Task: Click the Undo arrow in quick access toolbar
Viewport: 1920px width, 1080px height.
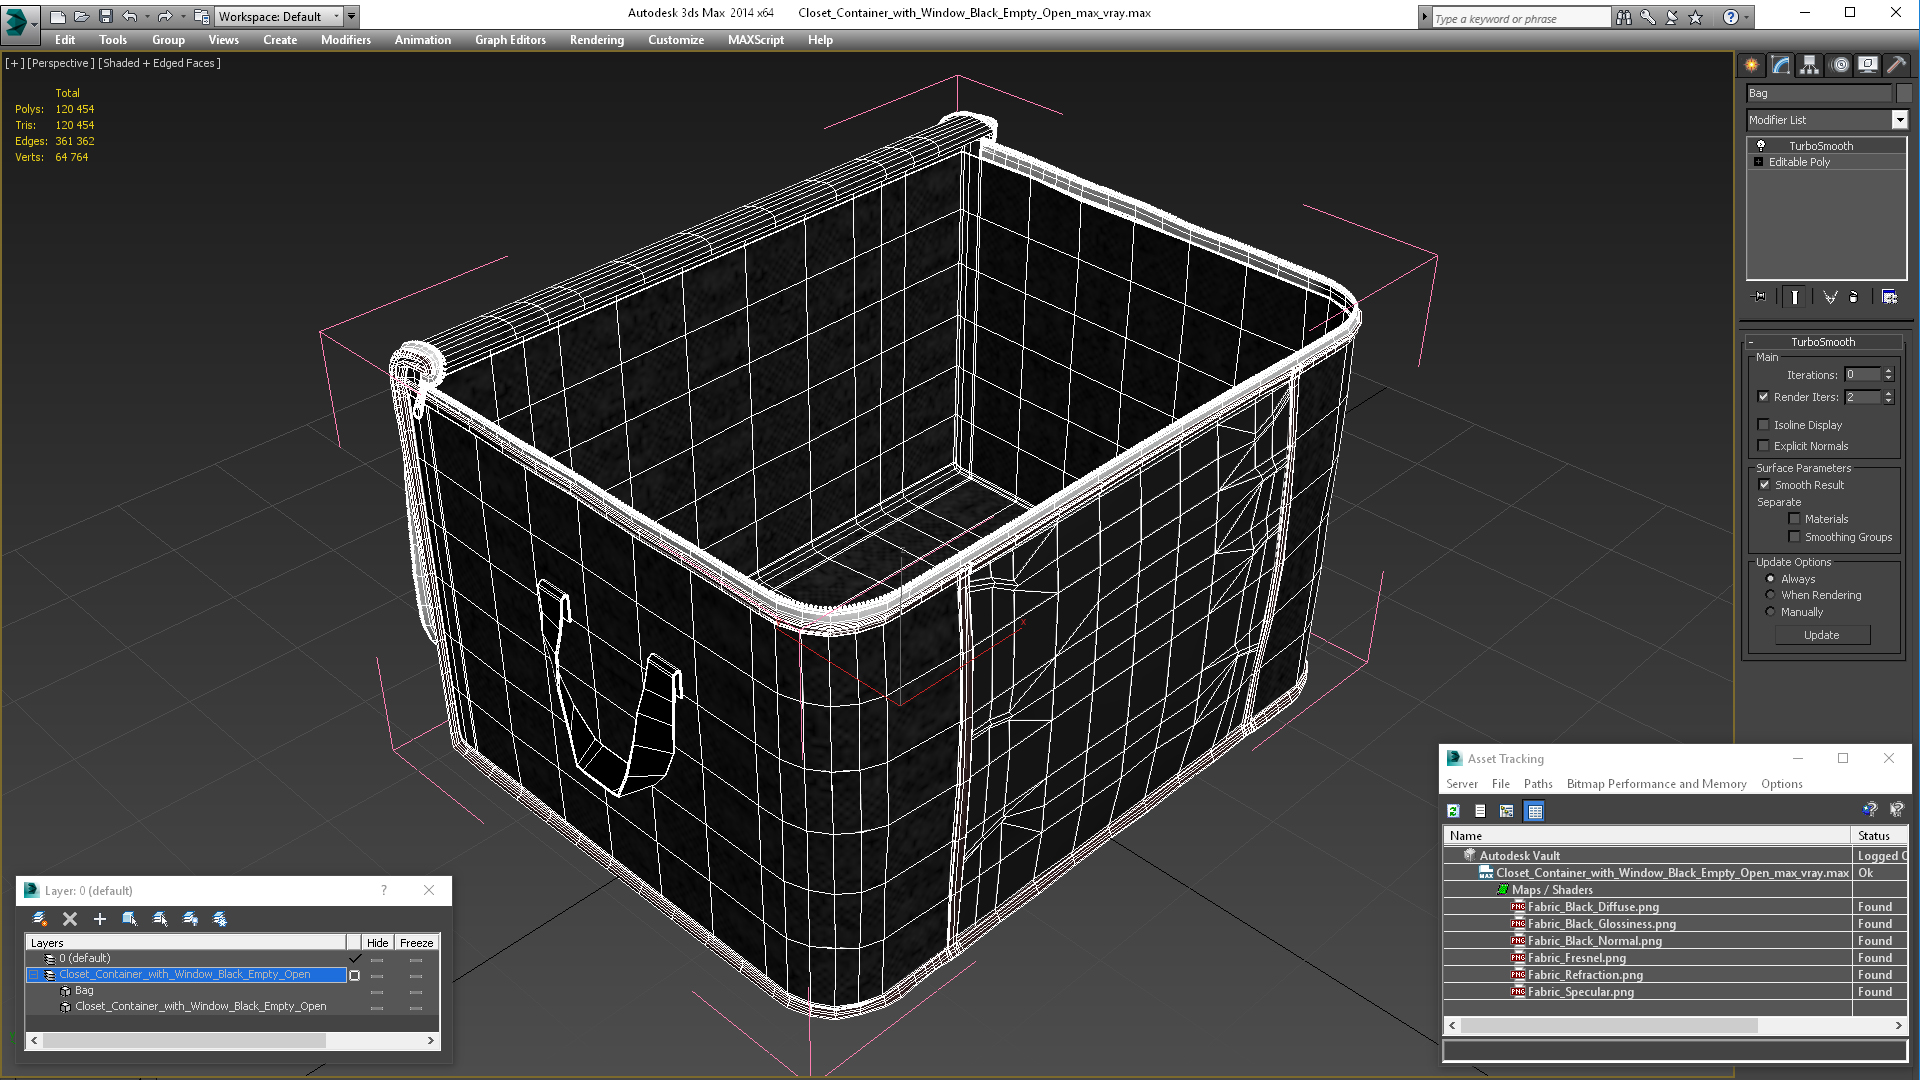Action: pos(129,16)
